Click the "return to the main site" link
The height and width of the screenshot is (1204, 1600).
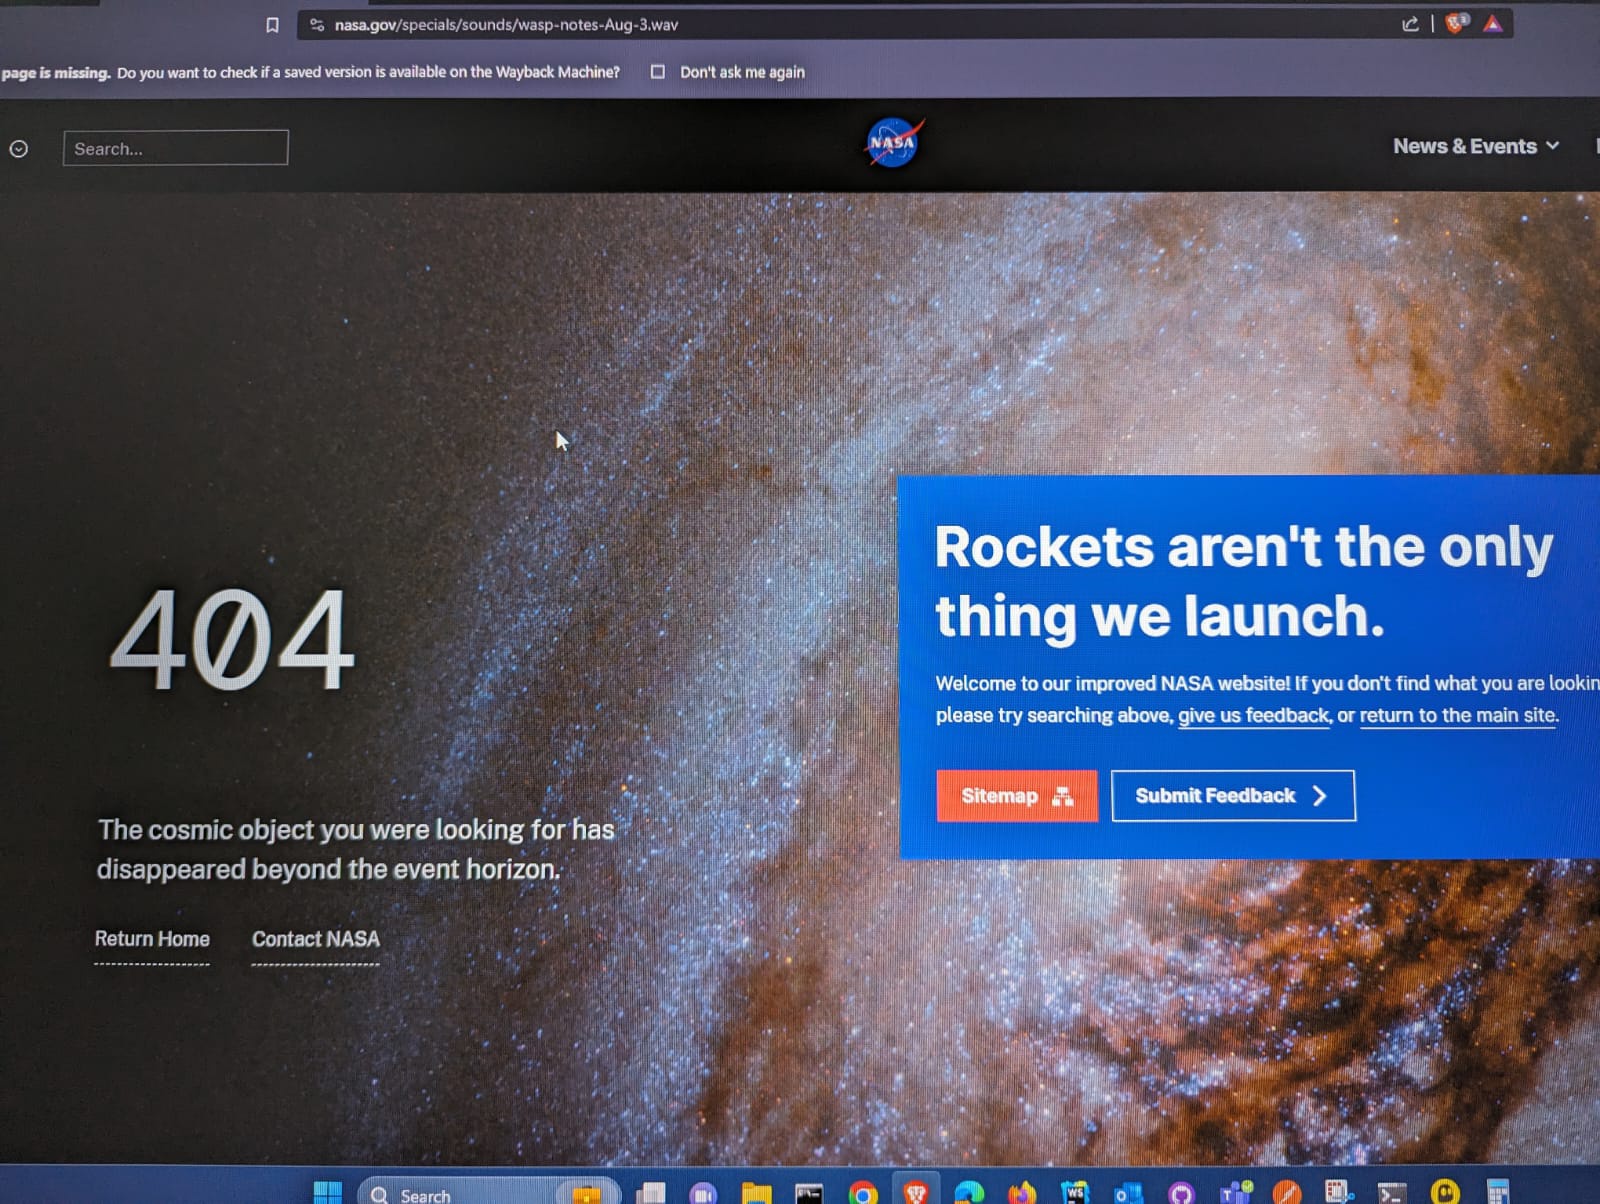click(x=1457, y=715)
